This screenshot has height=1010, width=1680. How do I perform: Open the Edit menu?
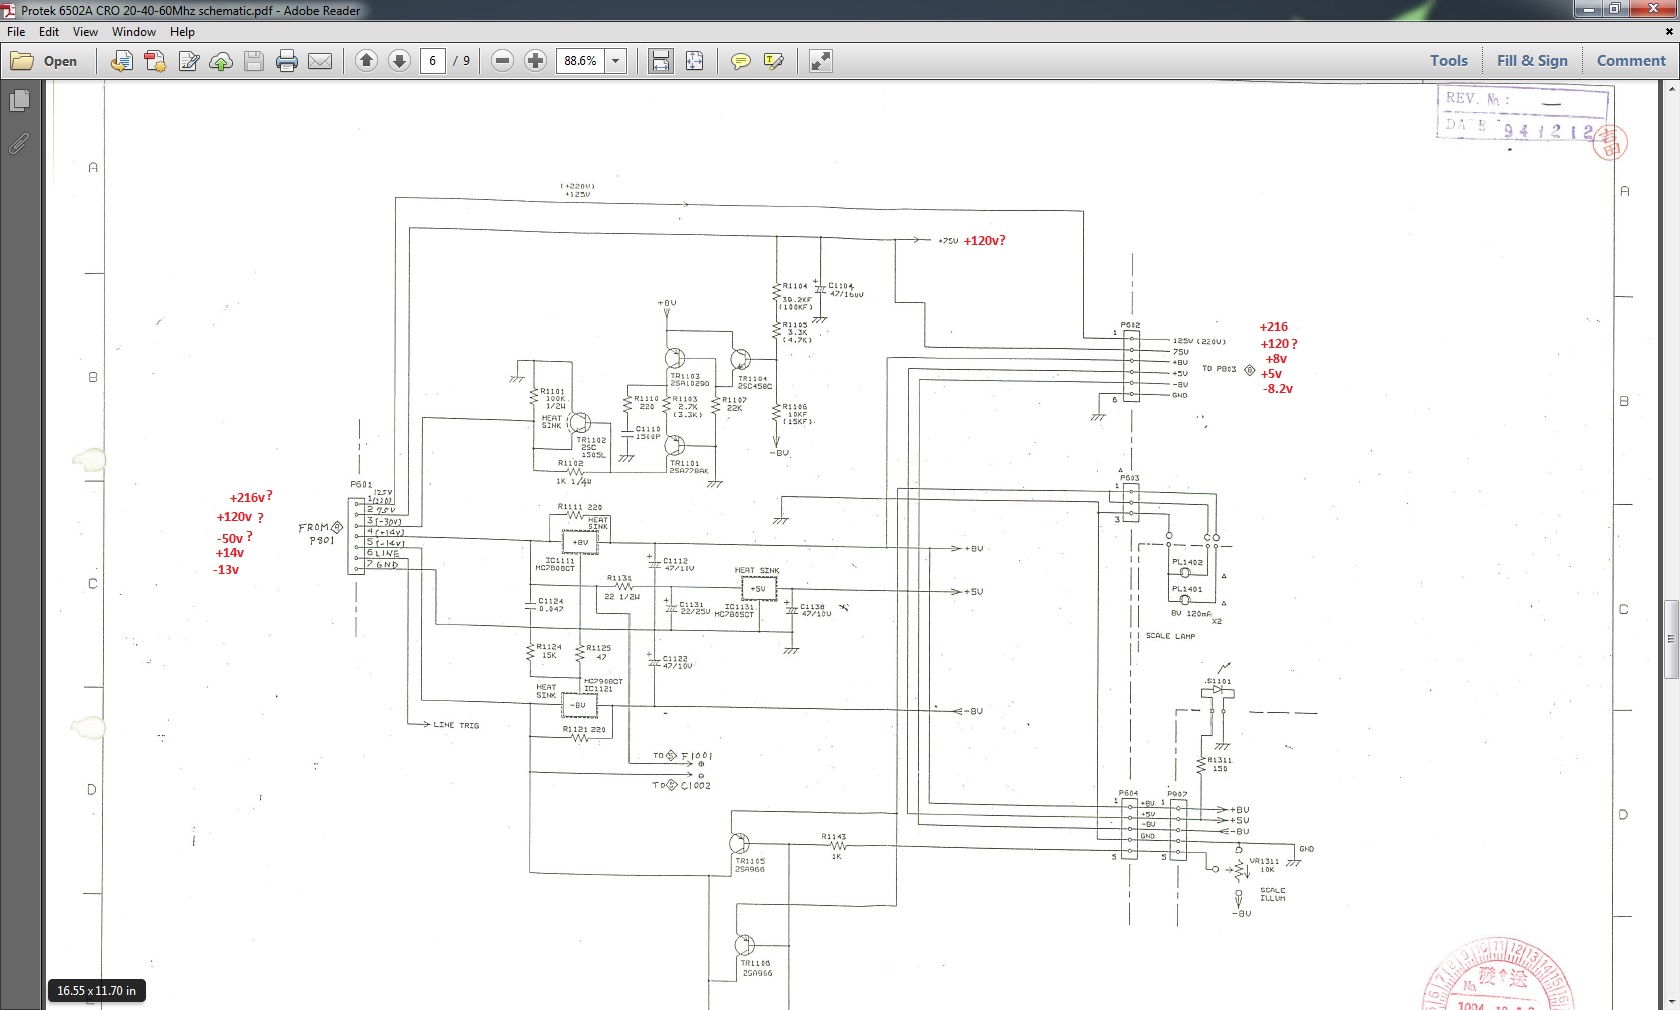pos(49,32)
